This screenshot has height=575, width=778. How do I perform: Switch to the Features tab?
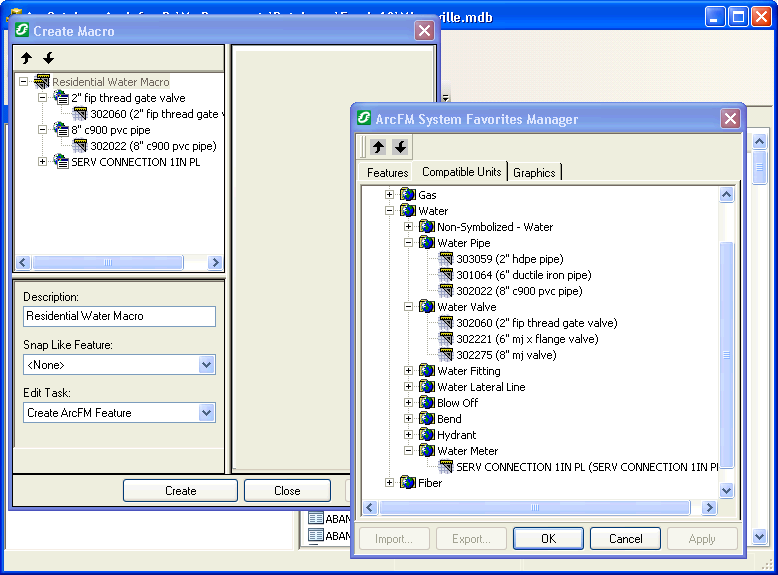coord(387,173)
